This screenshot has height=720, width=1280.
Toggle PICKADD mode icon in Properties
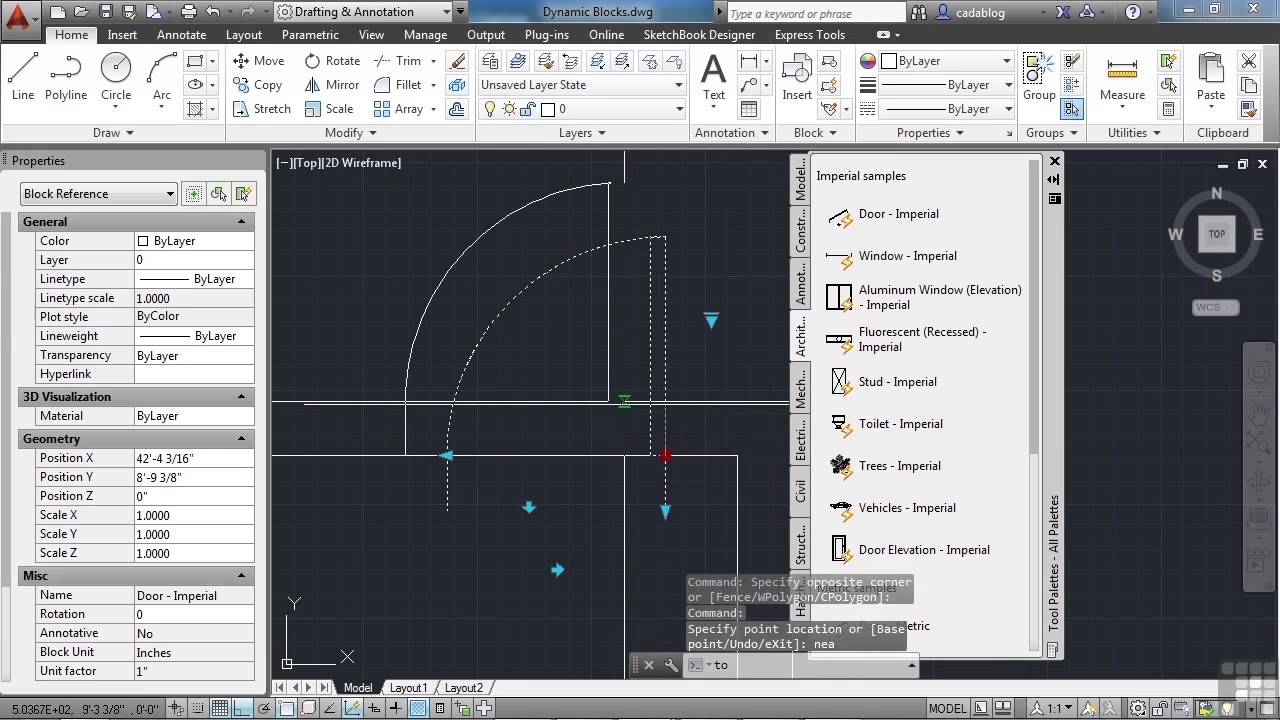(194, 194)
